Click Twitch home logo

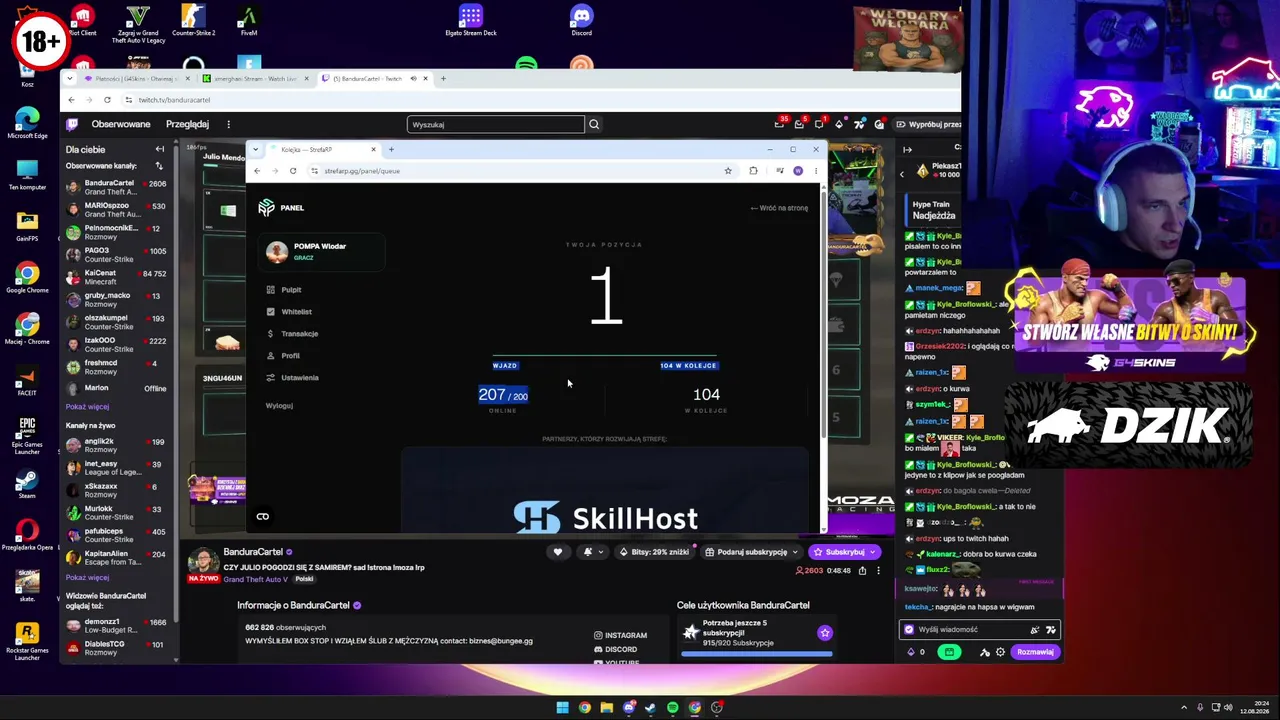[x=72, y=124]
